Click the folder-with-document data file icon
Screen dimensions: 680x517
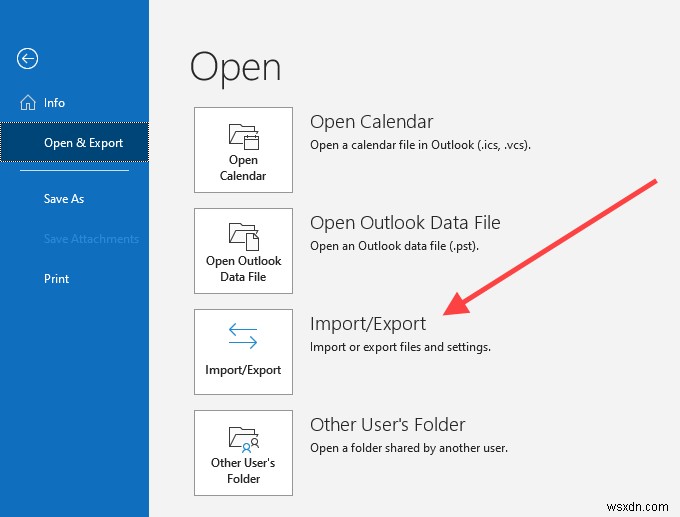tap(244, 237)
